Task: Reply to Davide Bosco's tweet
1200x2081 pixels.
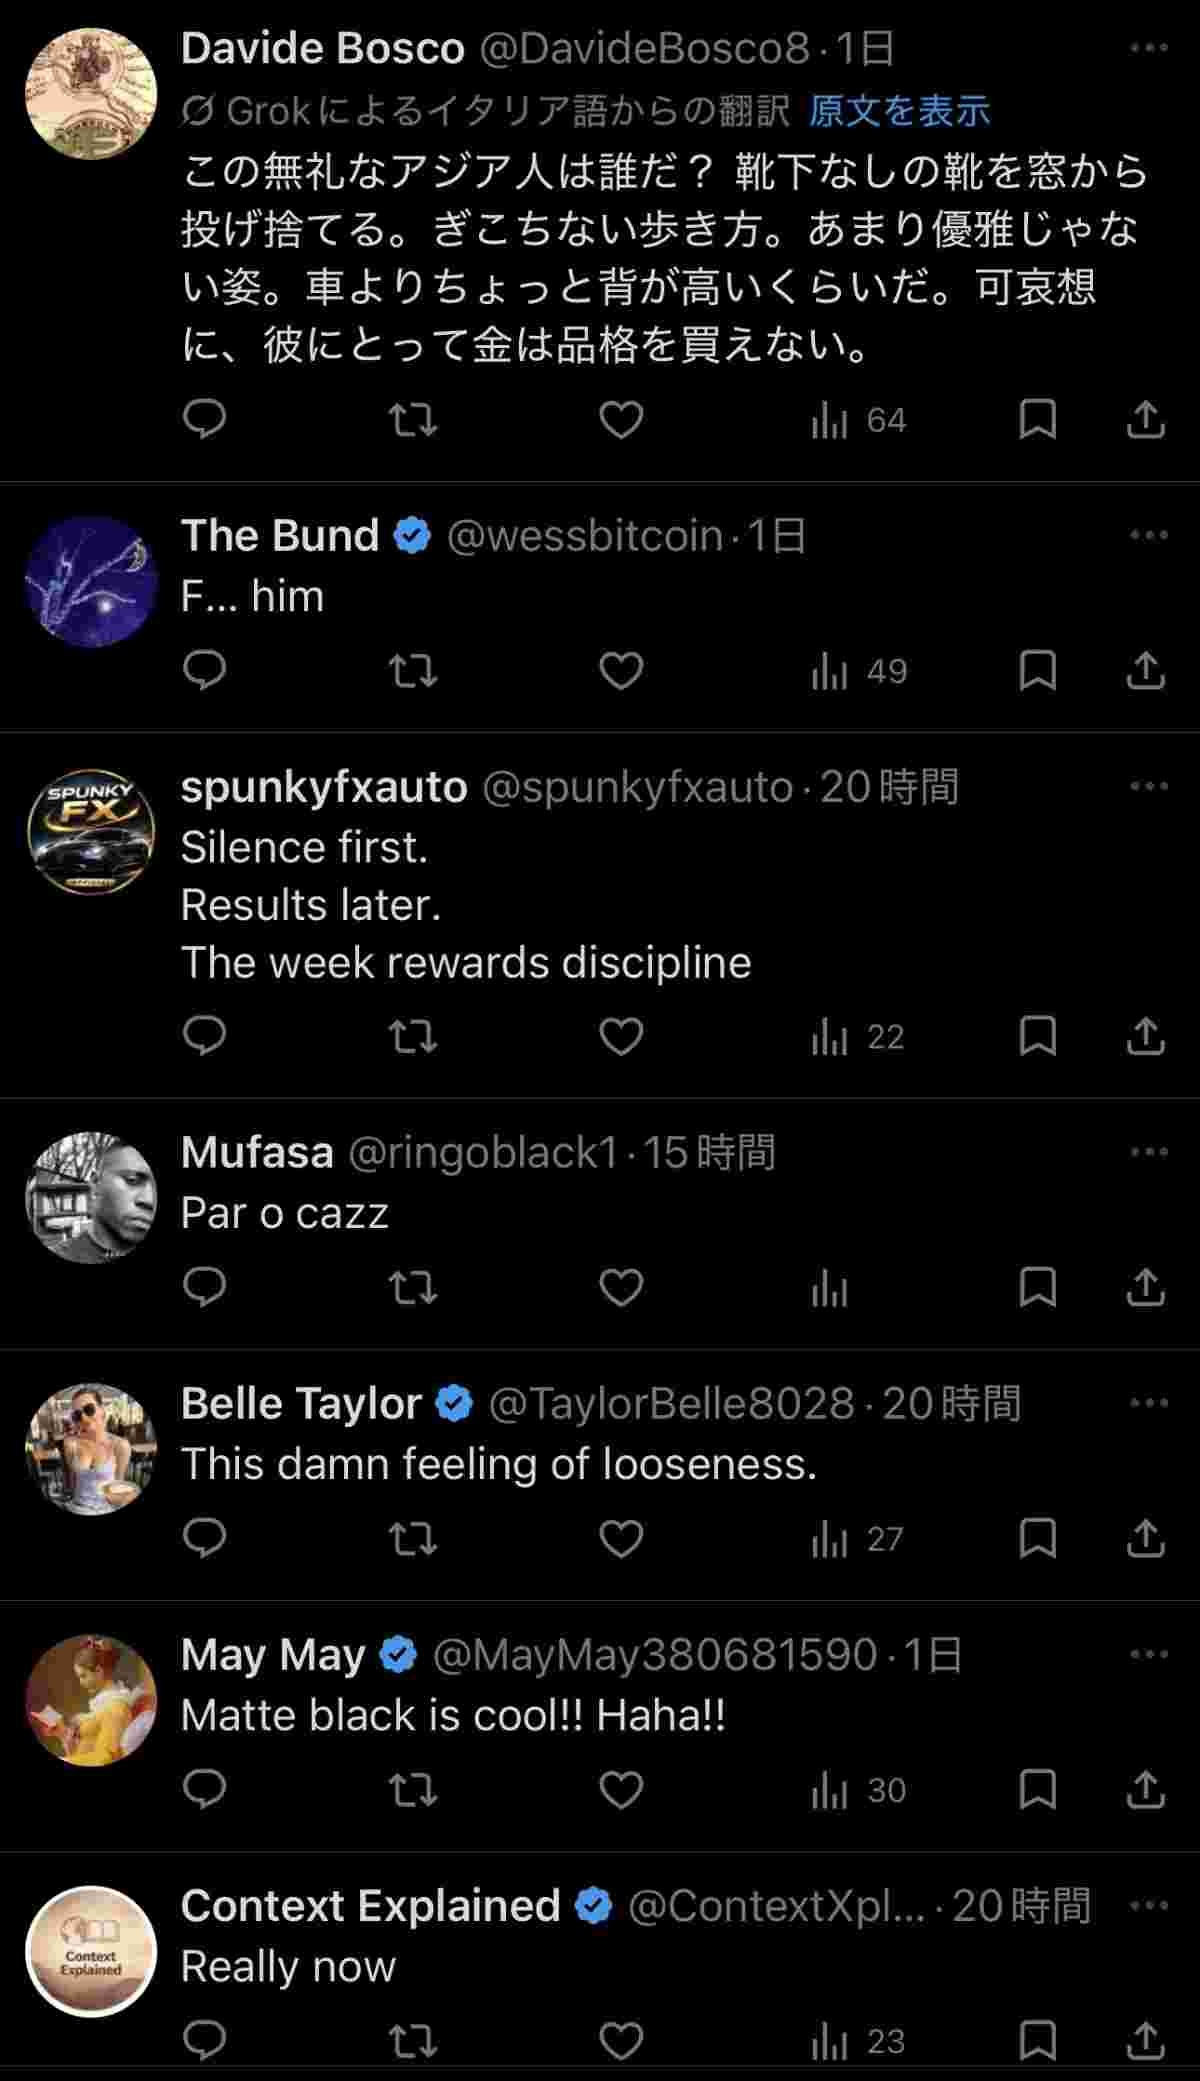Action: [205, 420]
